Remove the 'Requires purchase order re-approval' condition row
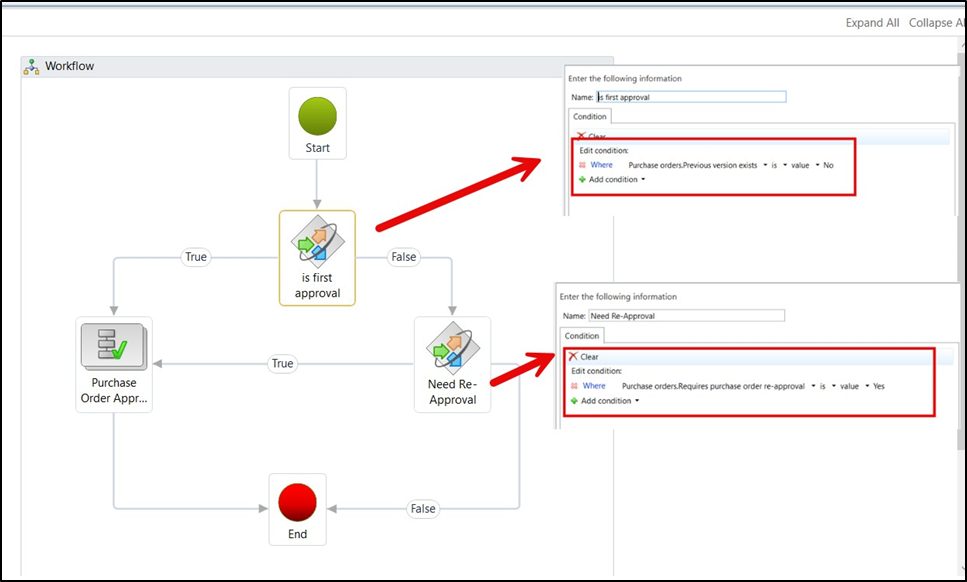Screen dimensions: 967x582 tap(573, 386)
